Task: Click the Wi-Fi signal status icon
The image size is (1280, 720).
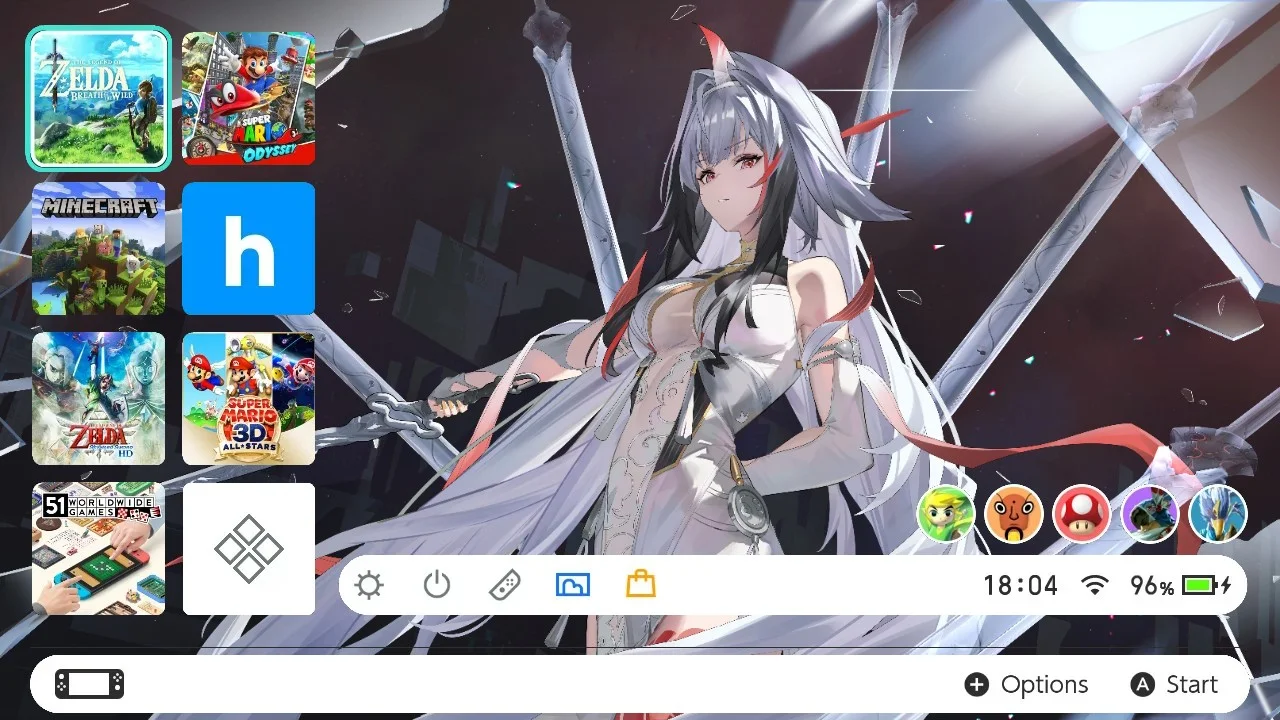Action: 1096,585
